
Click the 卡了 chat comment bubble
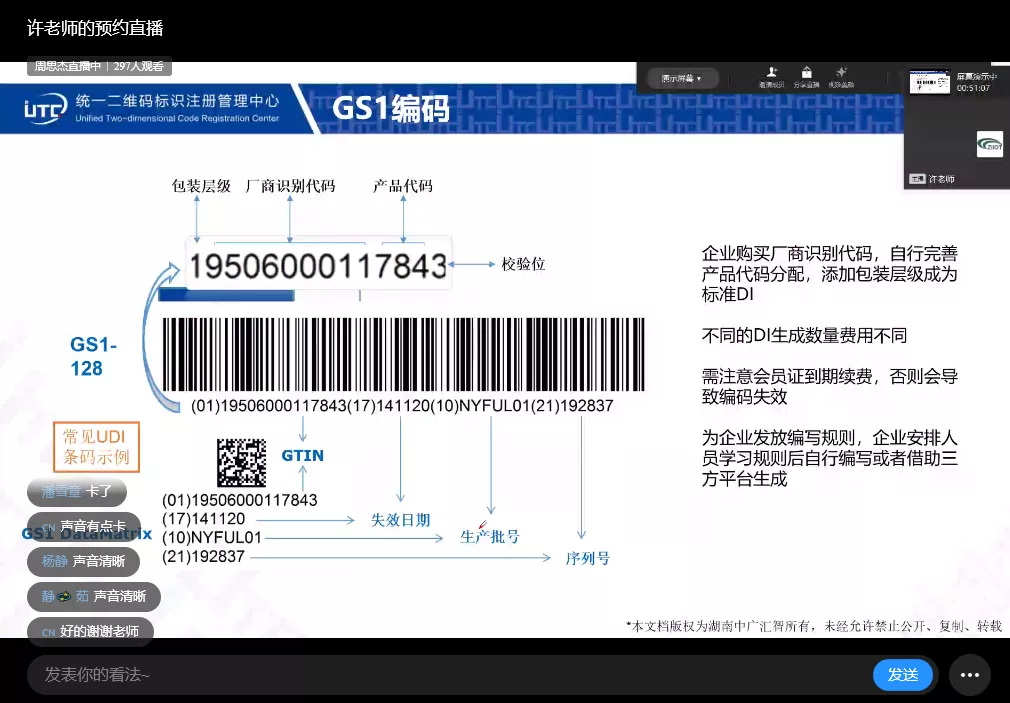pos(77,492)
